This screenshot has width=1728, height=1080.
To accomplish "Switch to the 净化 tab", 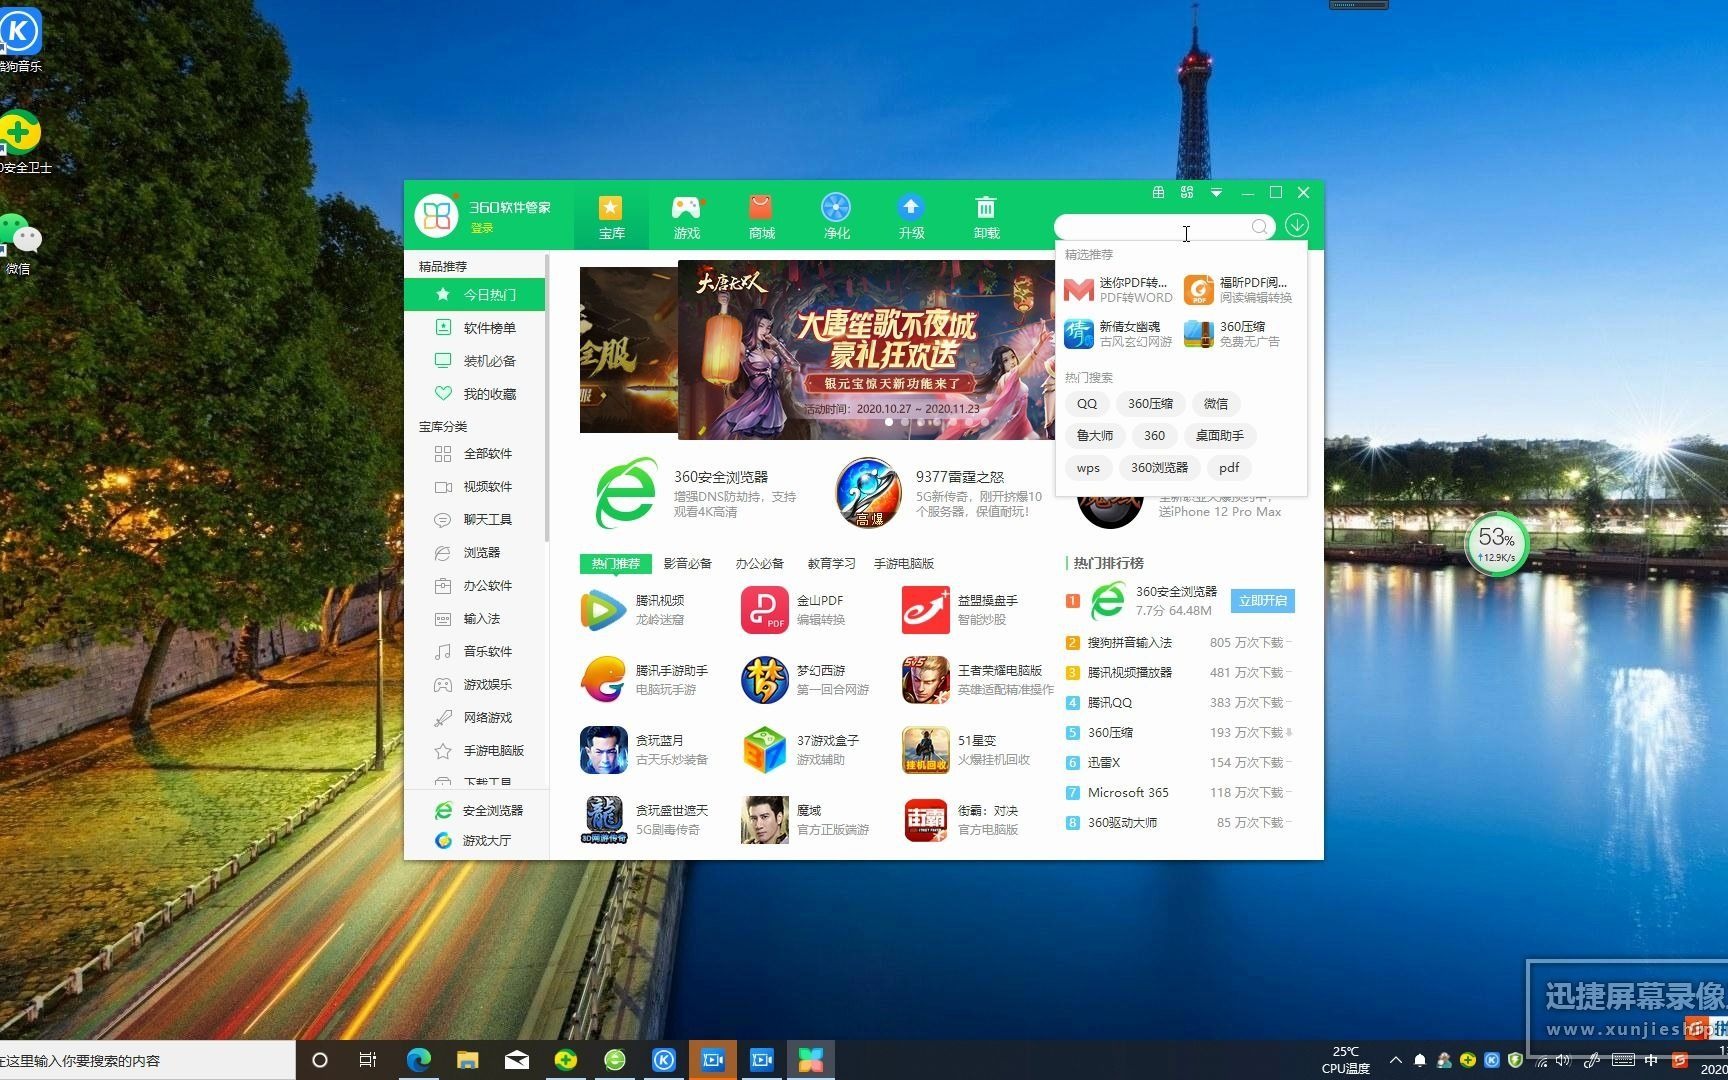I will coord(836,217).
